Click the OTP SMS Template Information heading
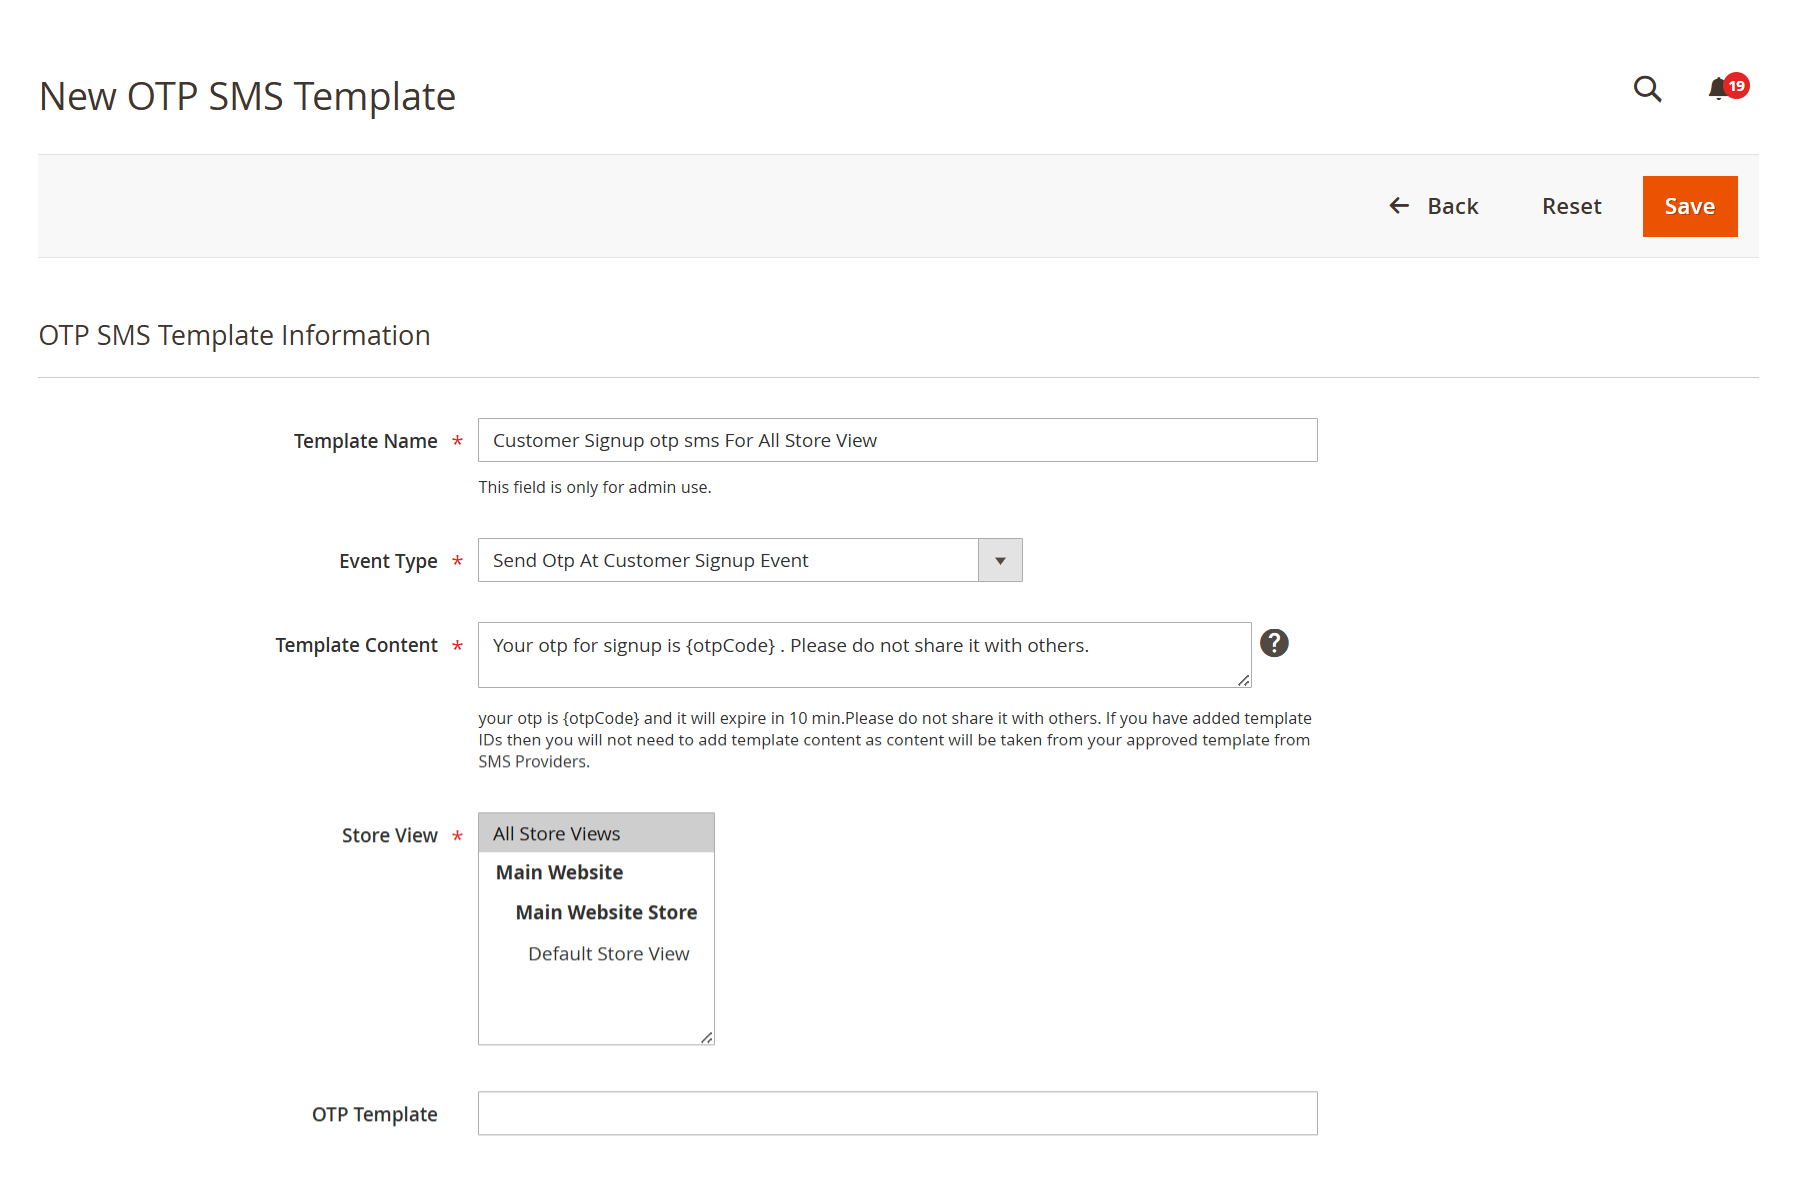The image size is (1799, 1183). pos(234,335)
